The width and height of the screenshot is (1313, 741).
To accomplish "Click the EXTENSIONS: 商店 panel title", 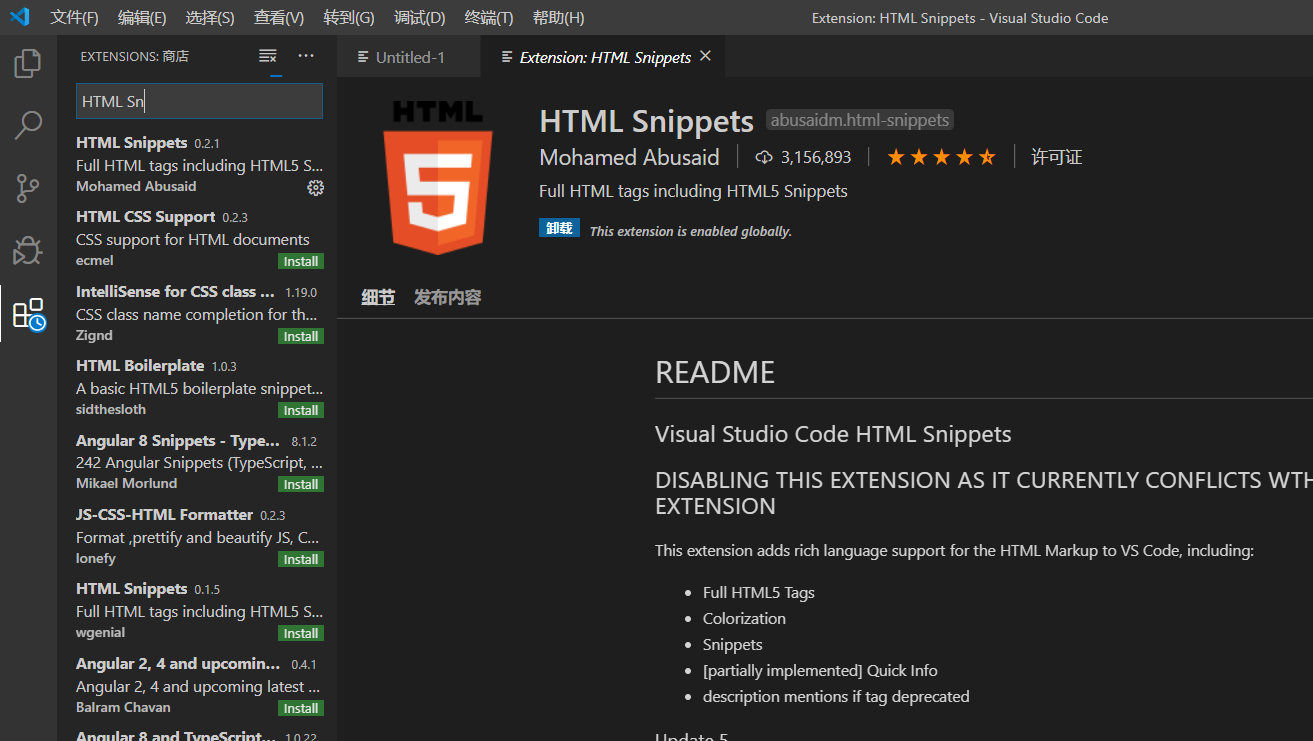I will pos(135,56).
